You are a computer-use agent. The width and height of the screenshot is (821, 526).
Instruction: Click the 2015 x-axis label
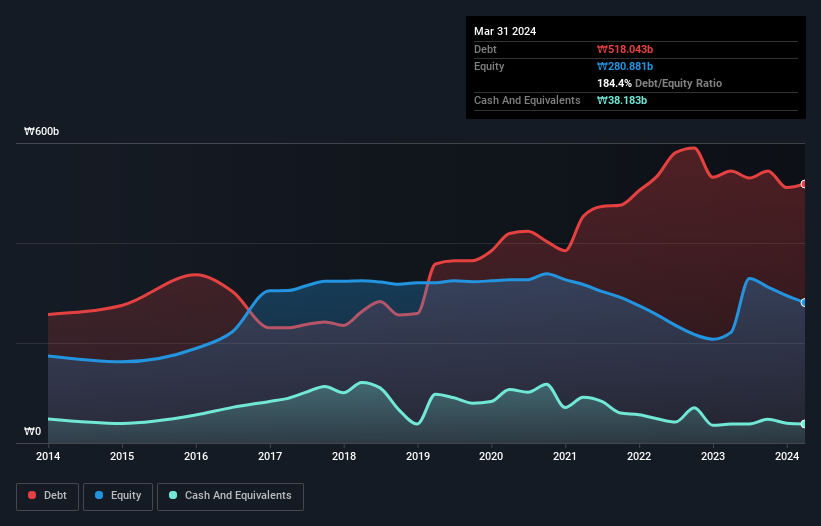click(x=121, y=456)
